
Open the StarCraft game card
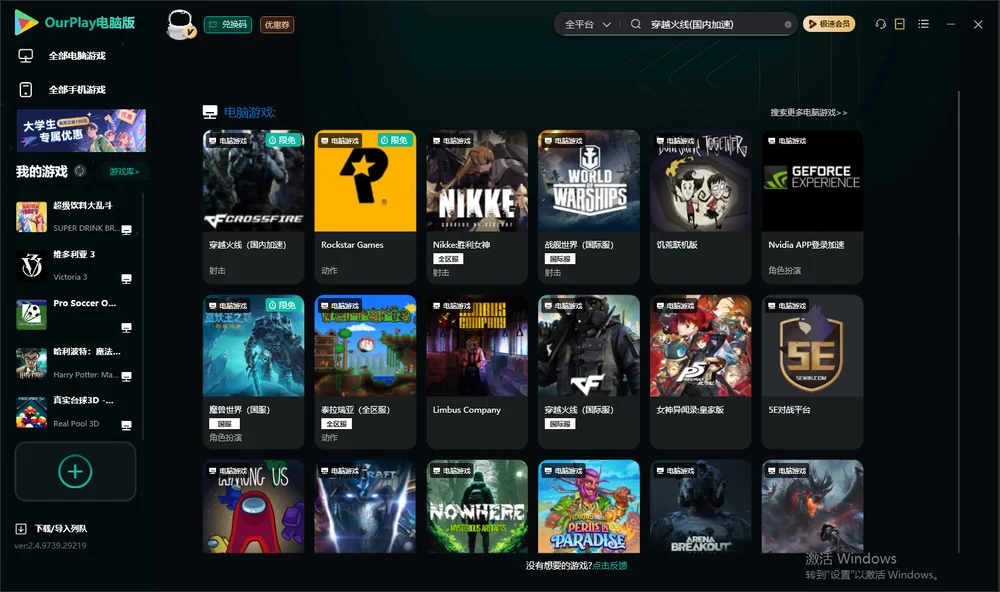pos(365,507)
